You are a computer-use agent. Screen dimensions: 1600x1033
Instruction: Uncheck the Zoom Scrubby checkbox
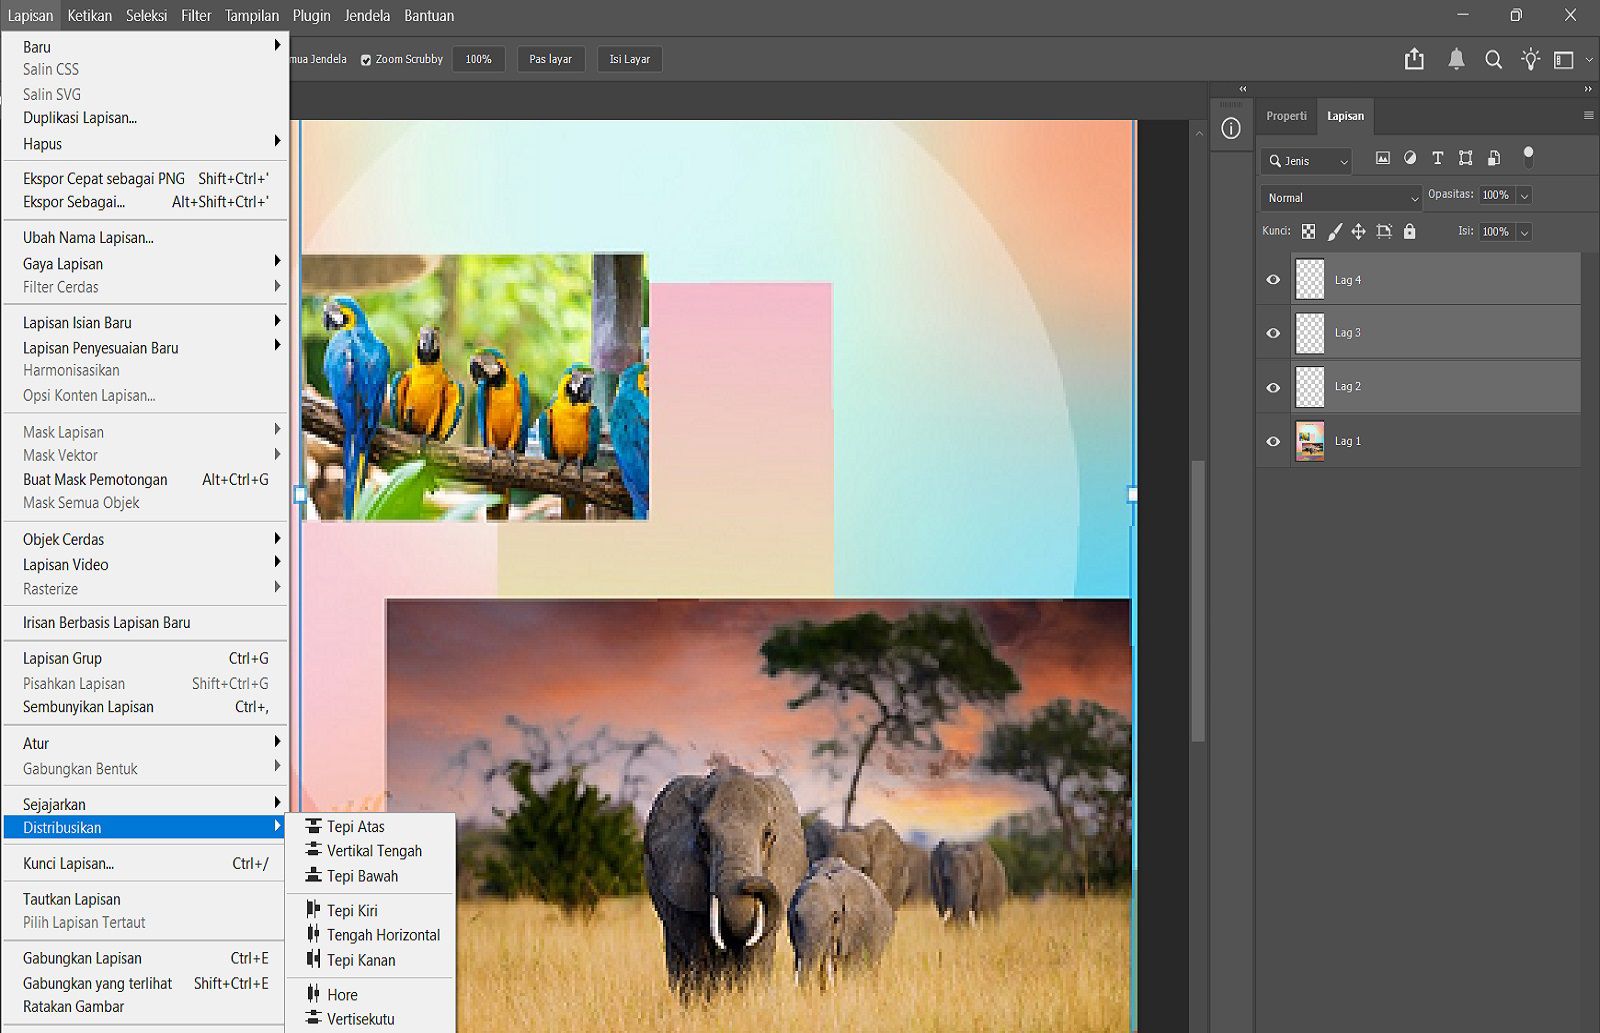point(366,60)
